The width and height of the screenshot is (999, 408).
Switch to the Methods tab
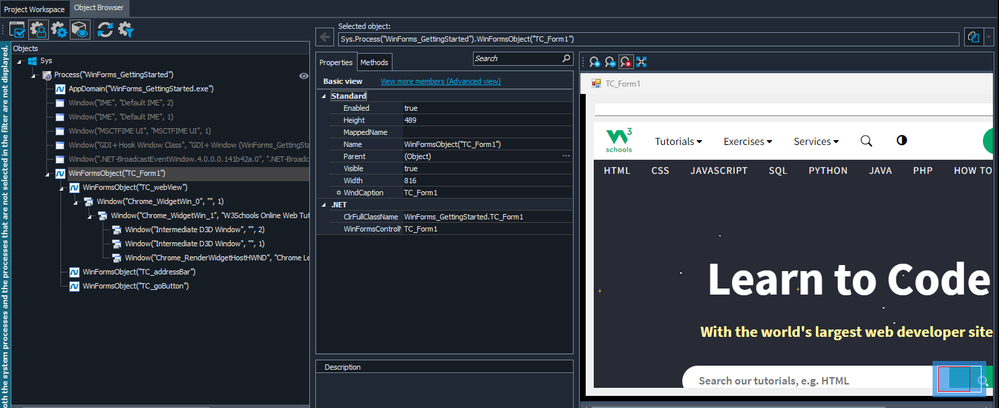pos(374,63)
